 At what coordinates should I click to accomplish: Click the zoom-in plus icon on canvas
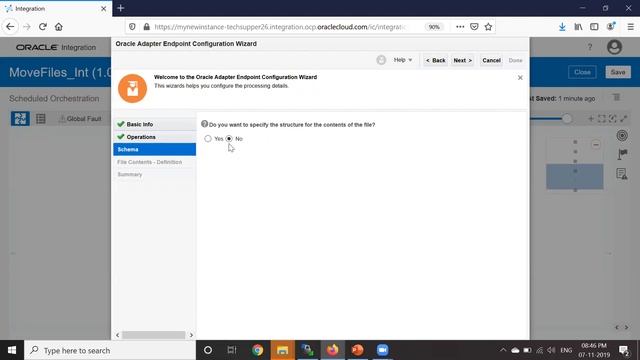[x=591, y=119]
